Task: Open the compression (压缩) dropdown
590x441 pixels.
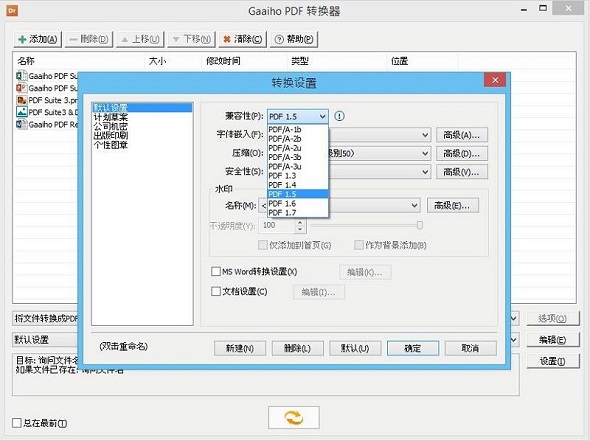Action: 425,153
